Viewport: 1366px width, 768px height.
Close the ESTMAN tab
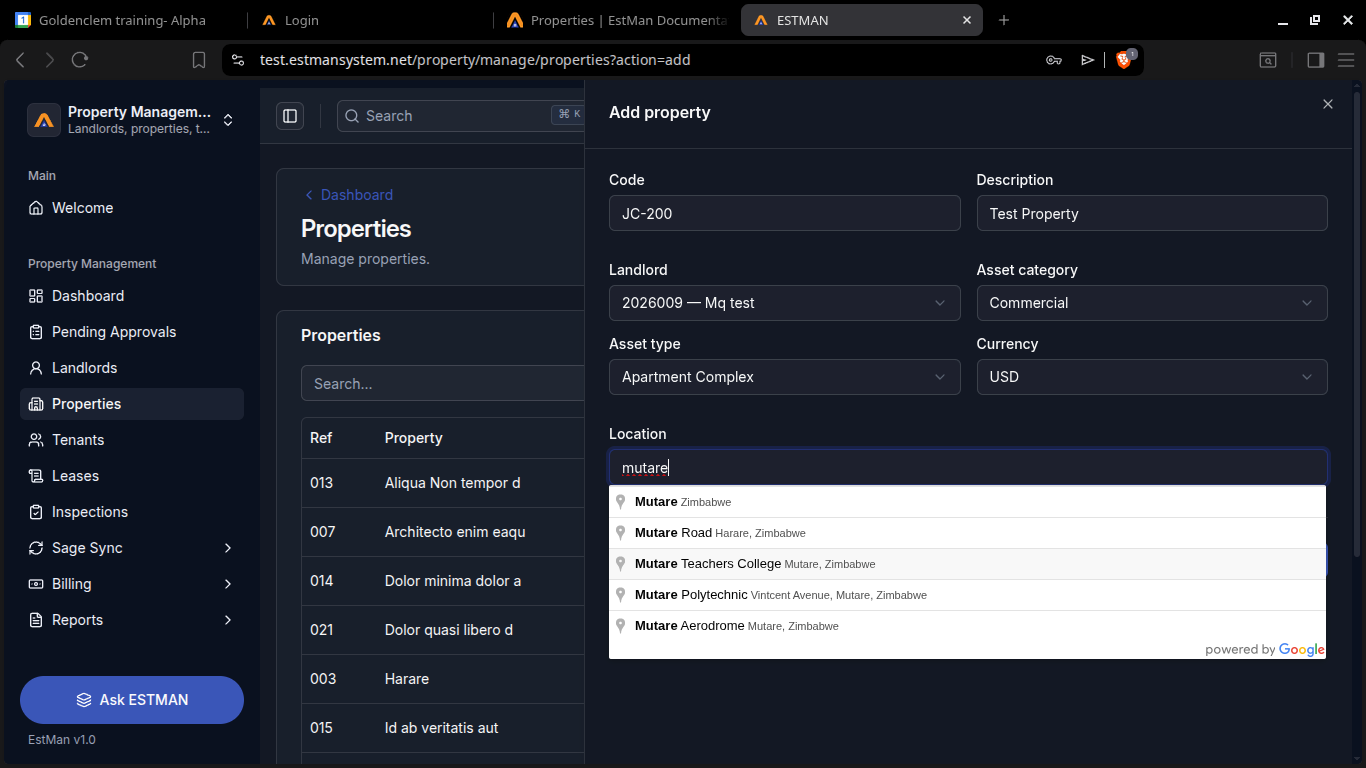(967, 20)
